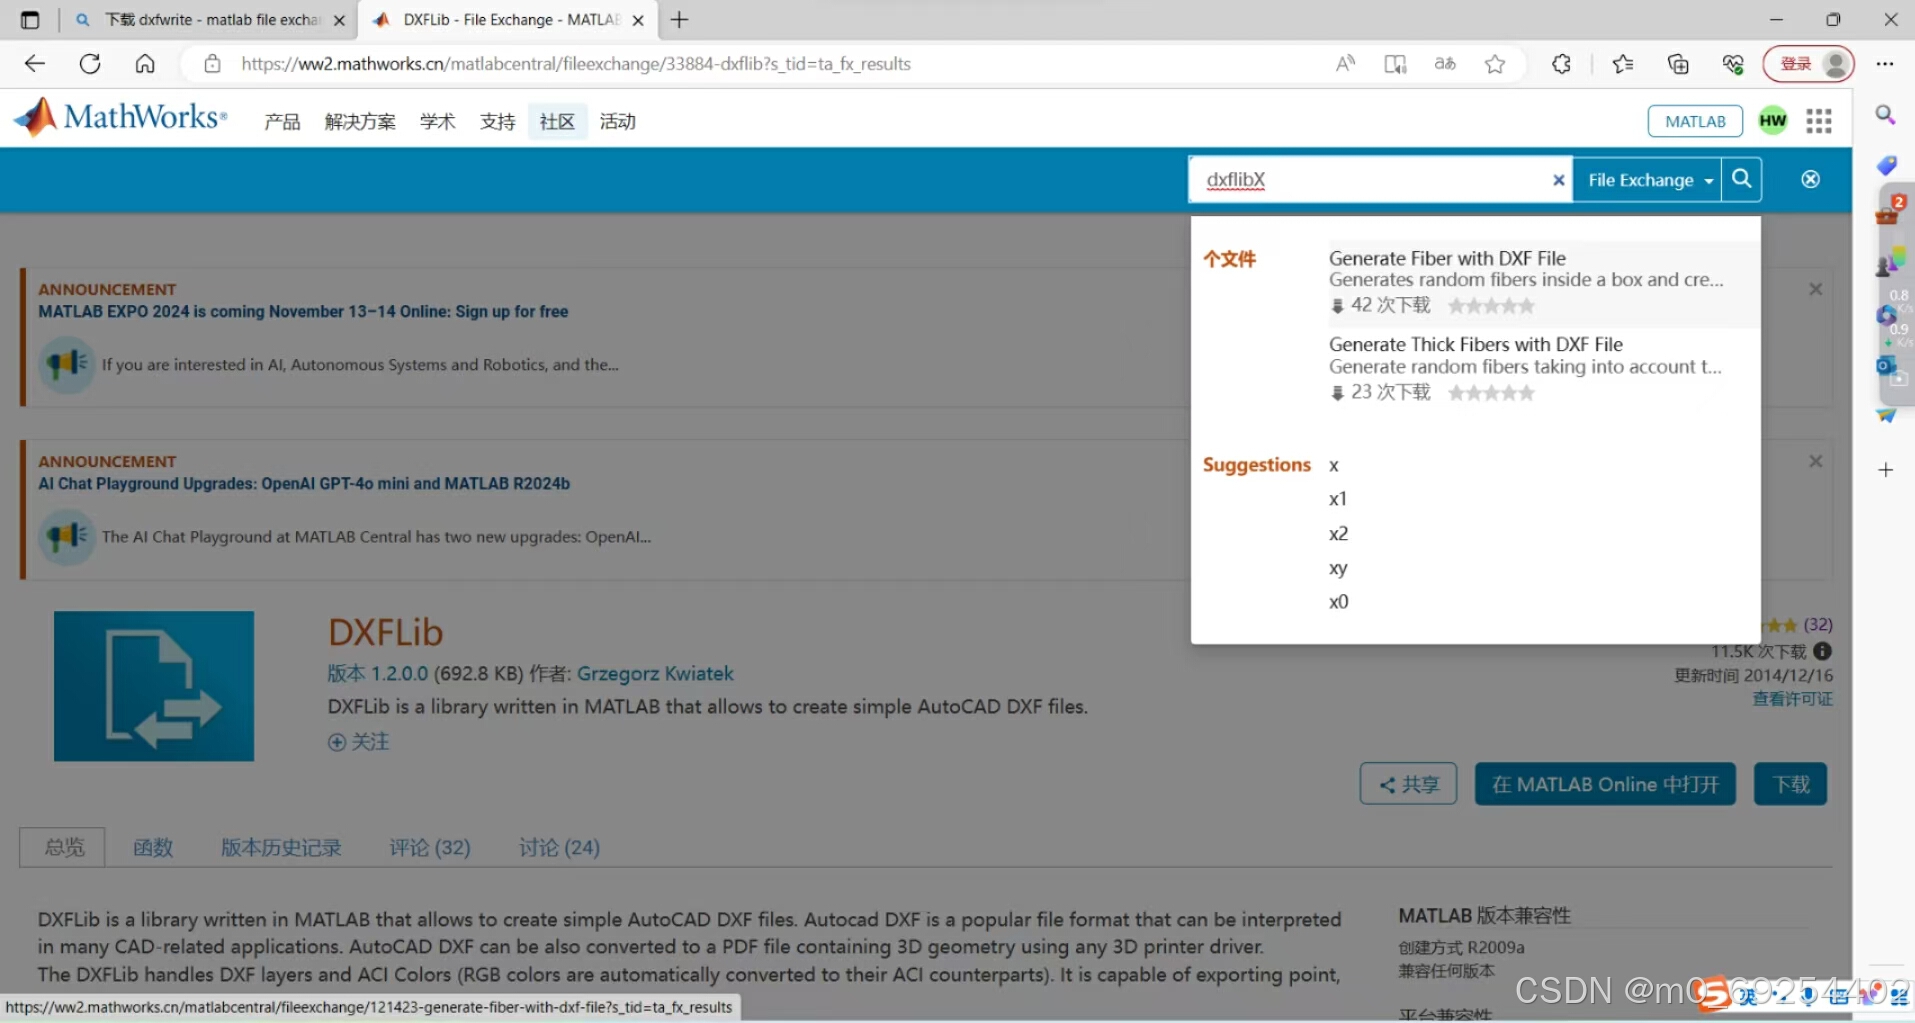Expand the File Exchange search scope dropdown
The height and width of the screenshot is (1023, 1915).
tap(1647, 180)
